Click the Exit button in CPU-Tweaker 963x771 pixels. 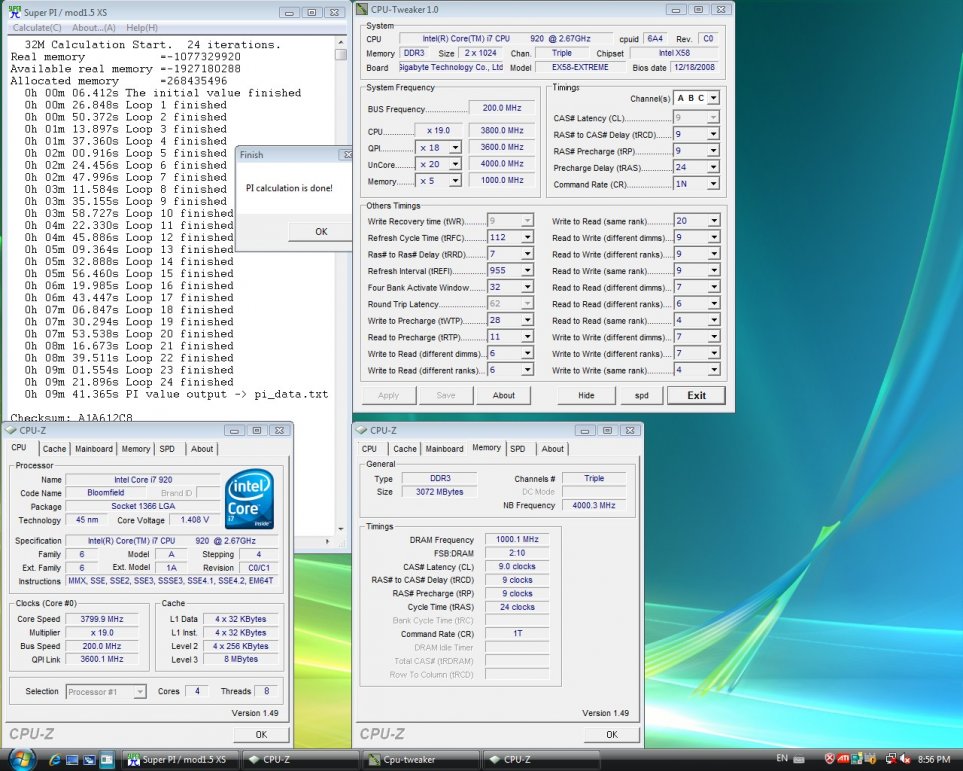point(696,396)
